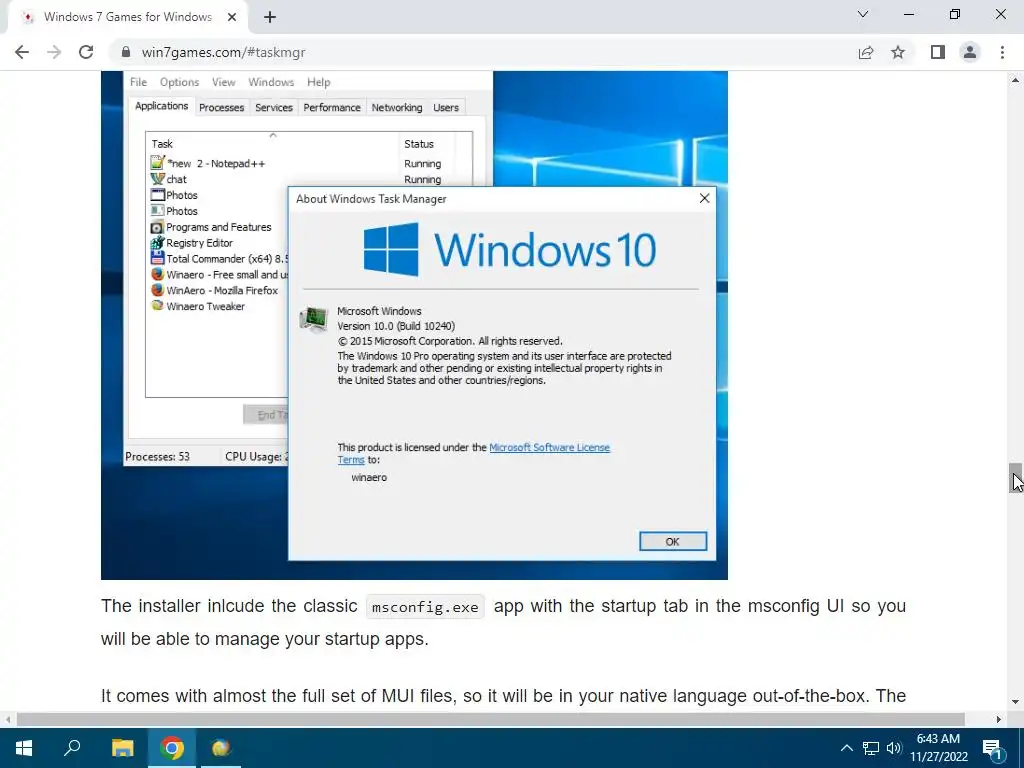Open the globe app on the taskbar
This screenshot has width=1024, height=768.
(x=221, y=748)
